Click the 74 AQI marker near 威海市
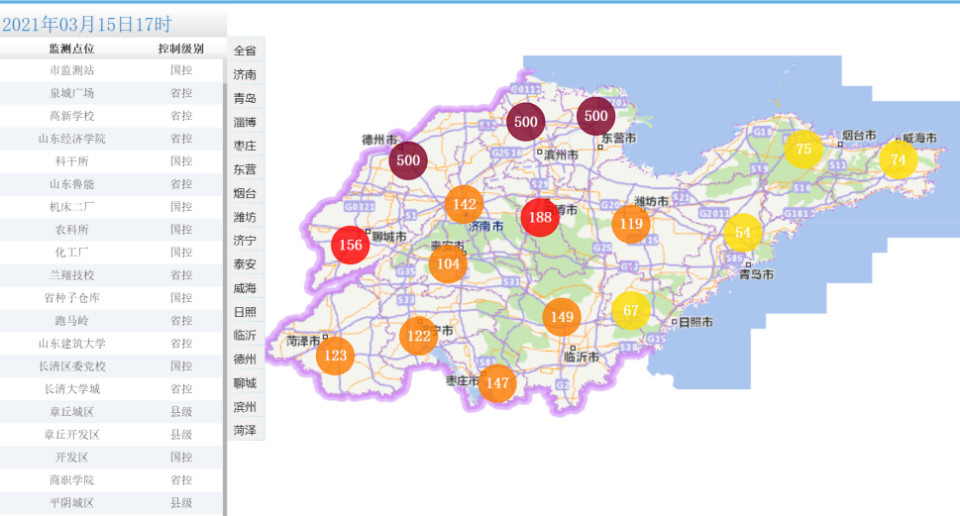The width and height of the screenshot is (960, 516). pyautogui.click(x=898, y=160)
